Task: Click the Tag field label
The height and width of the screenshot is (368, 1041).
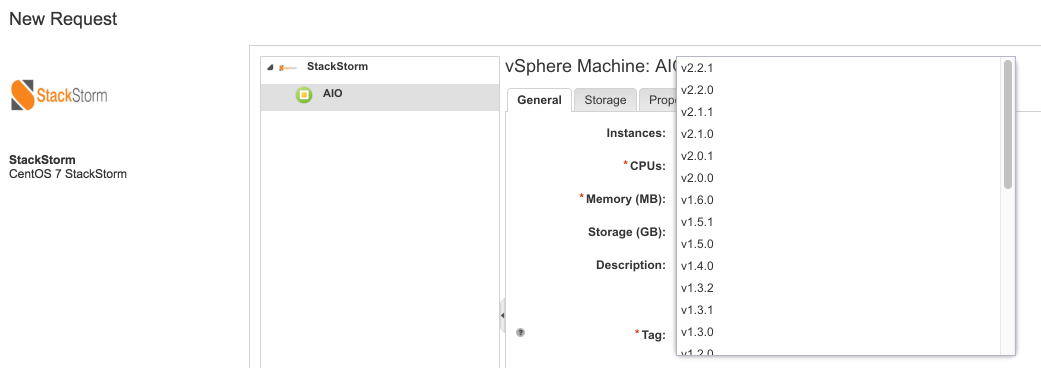Action: (653, 335)
